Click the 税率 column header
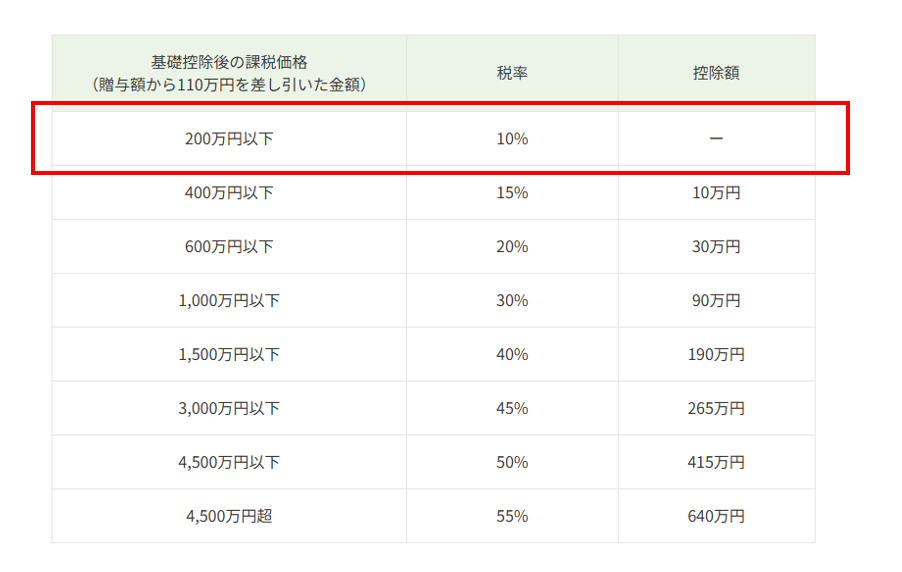The image size is (902, 572). coord(512,73)
